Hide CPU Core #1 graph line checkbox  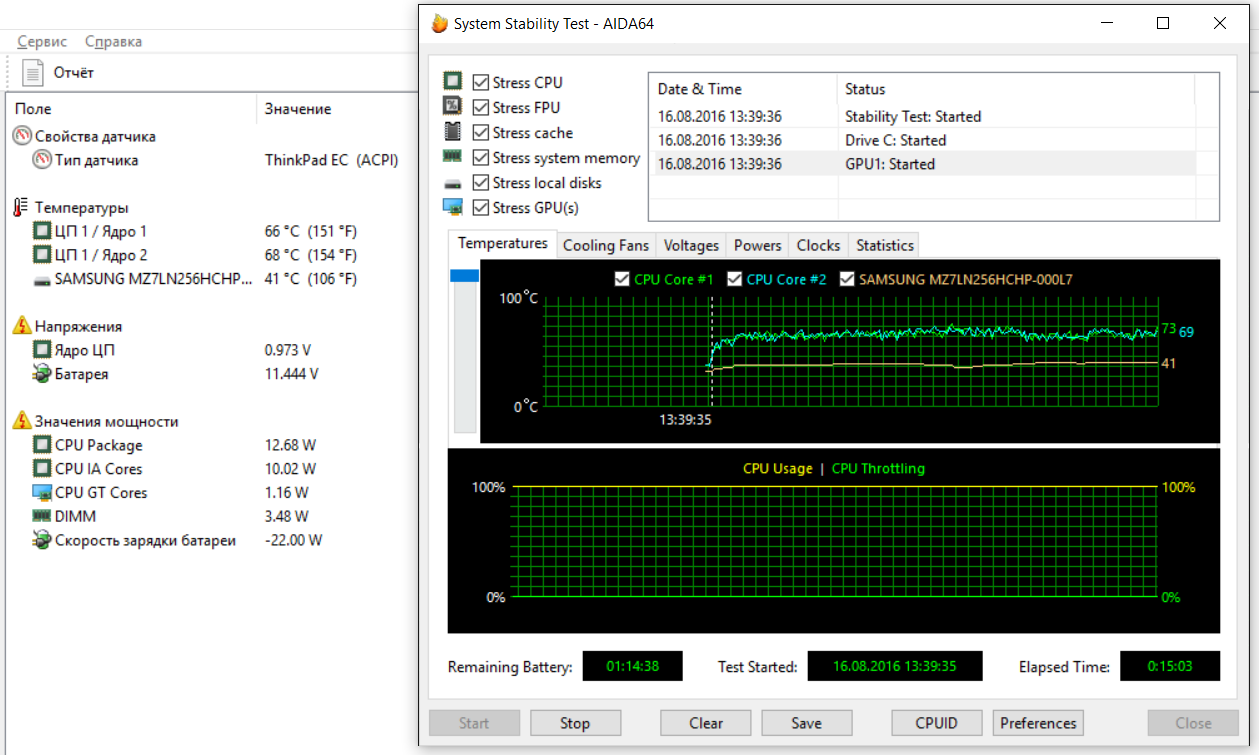pyautogui.click(x=622, y=279)
